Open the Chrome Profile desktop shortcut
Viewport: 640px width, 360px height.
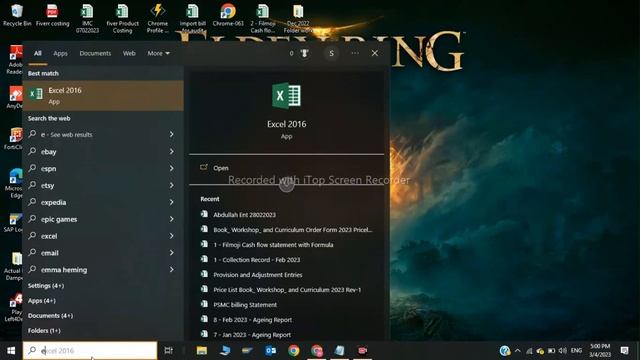158,18
